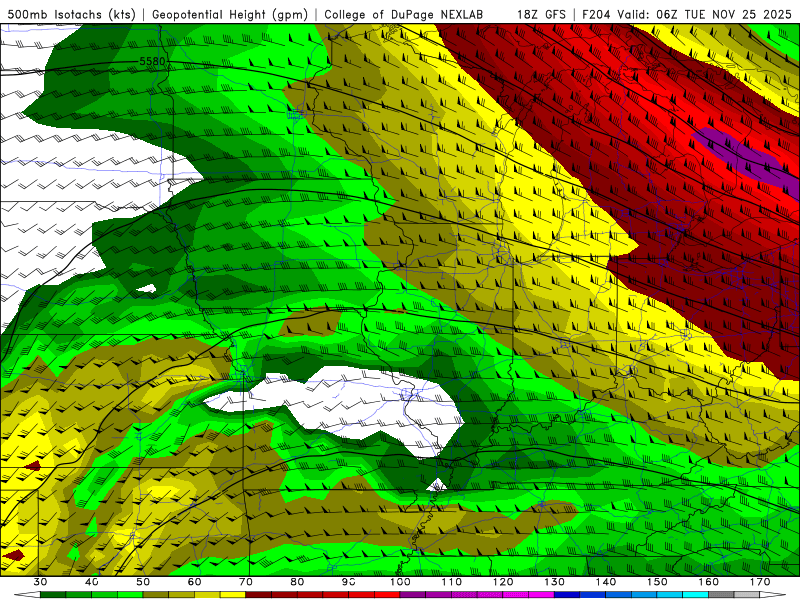Image resolution: width=800 pixels, height=600 pixels.
Task: Click the 110 label on the color scale
Action: [x=452, y=582]
